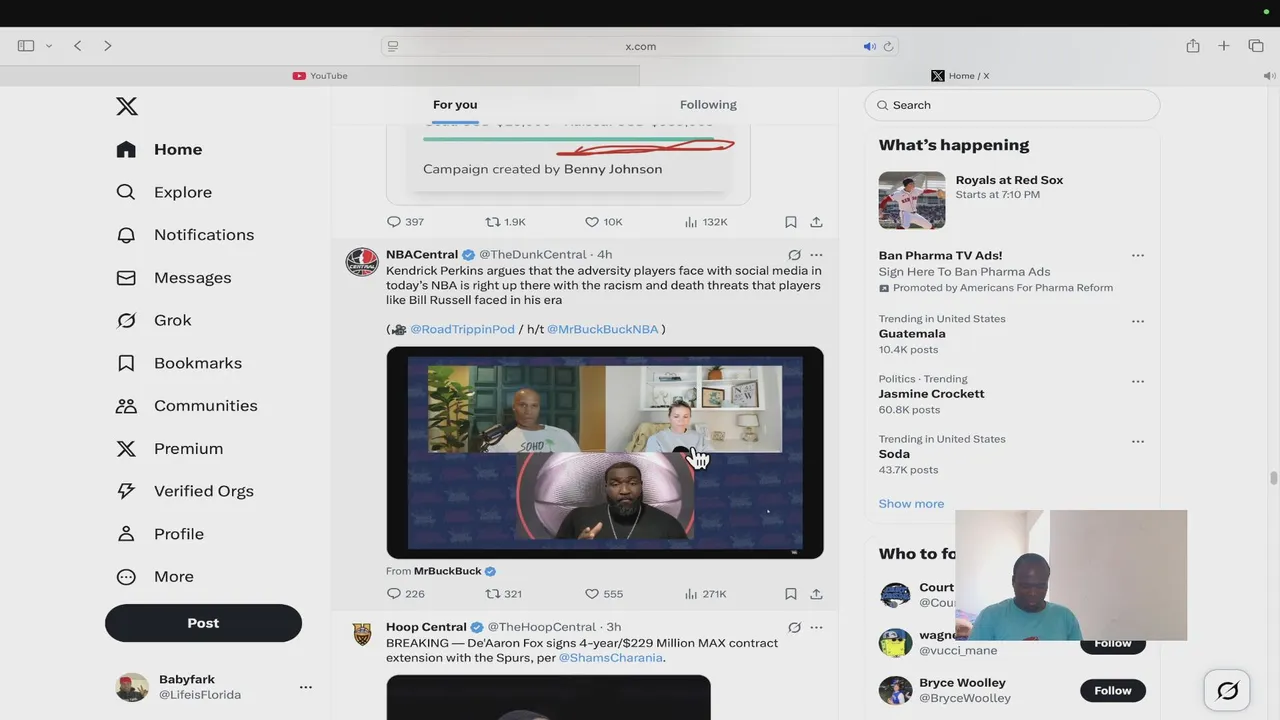Like NBACentral post with 555 likes

pos(603,594)
